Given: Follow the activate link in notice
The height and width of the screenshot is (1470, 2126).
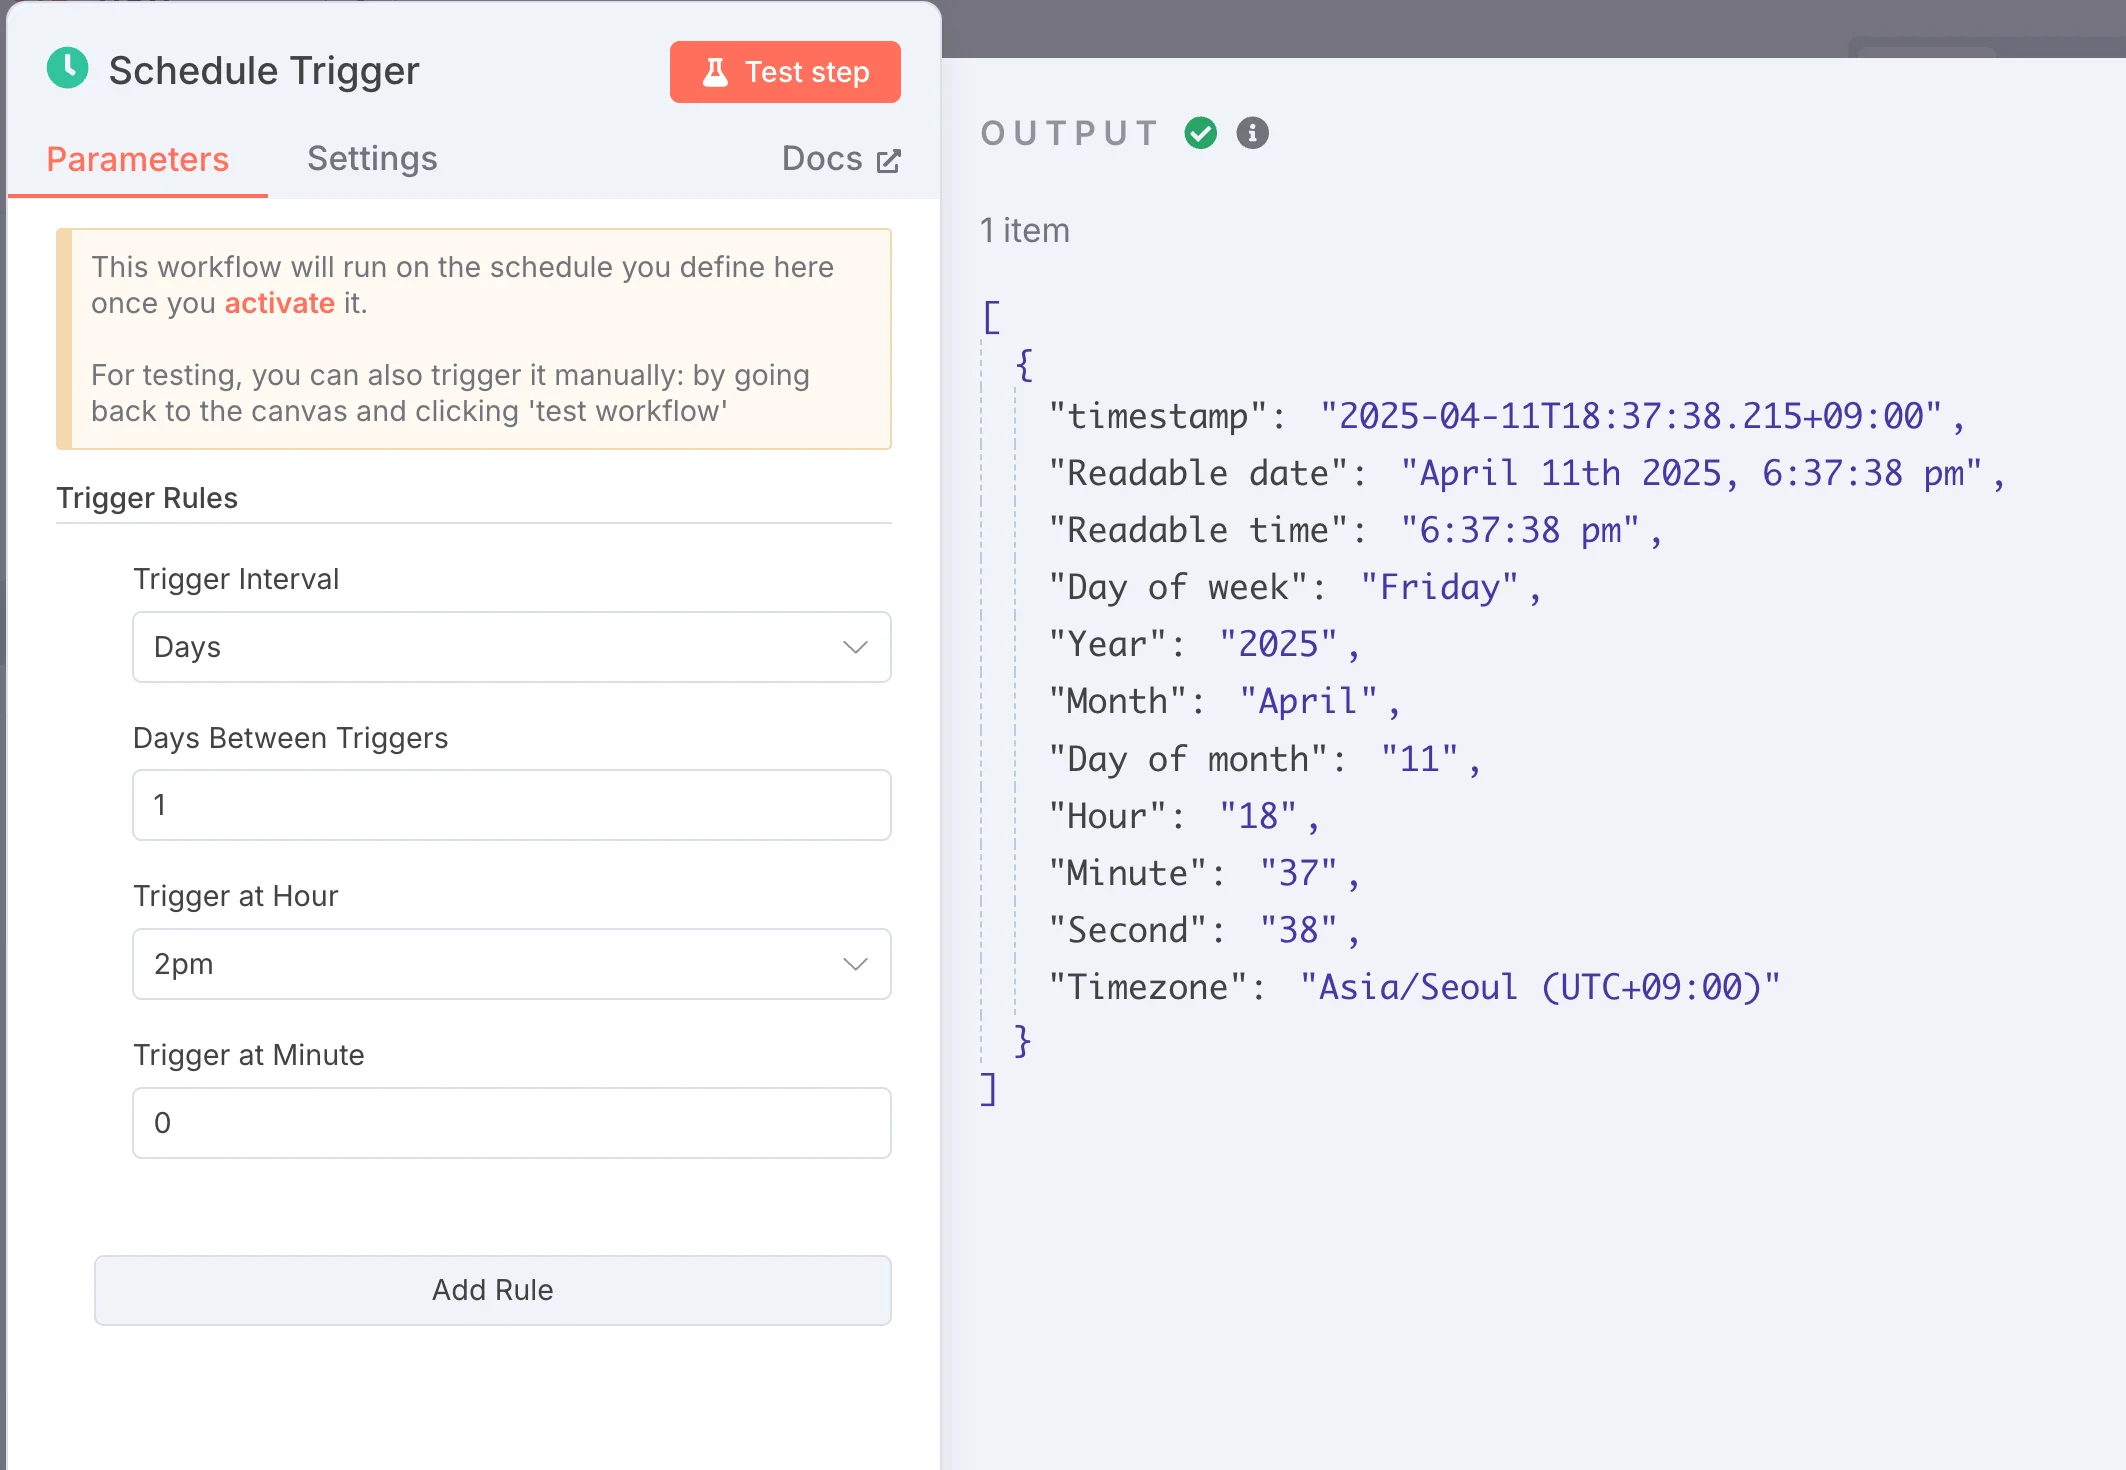Looking at the screenshot, I should coord(279,303).
